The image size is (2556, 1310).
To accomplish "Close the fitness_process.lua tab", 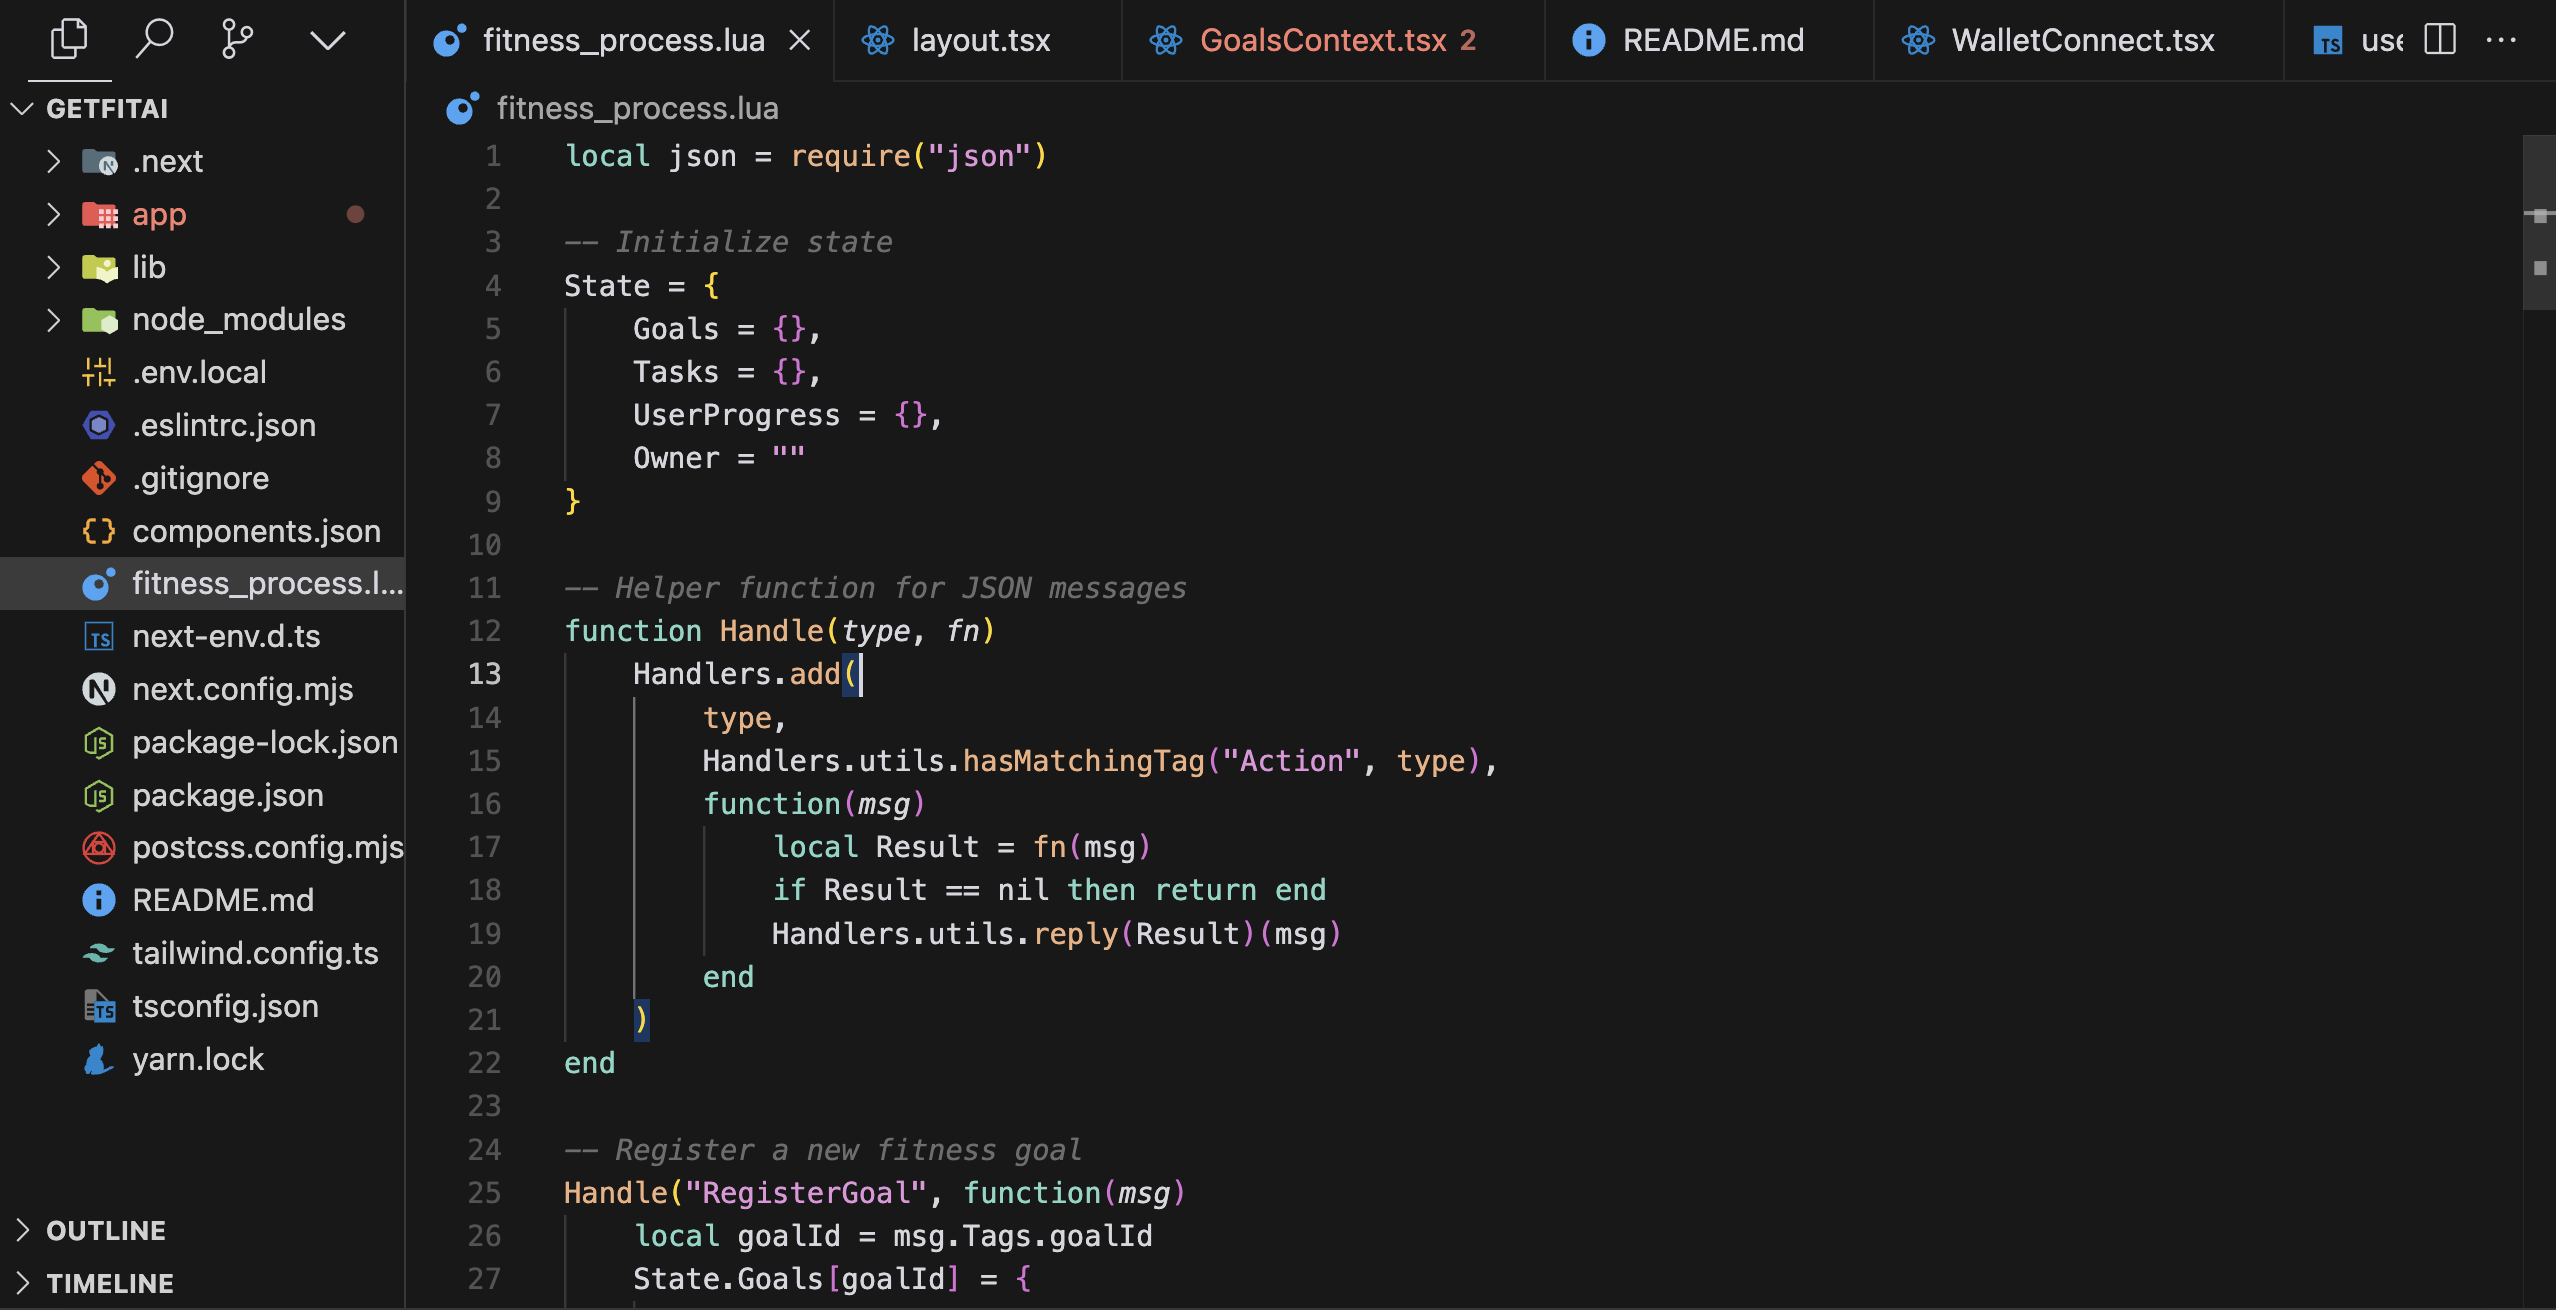I will pyautogui.click(x=799, y=40).
